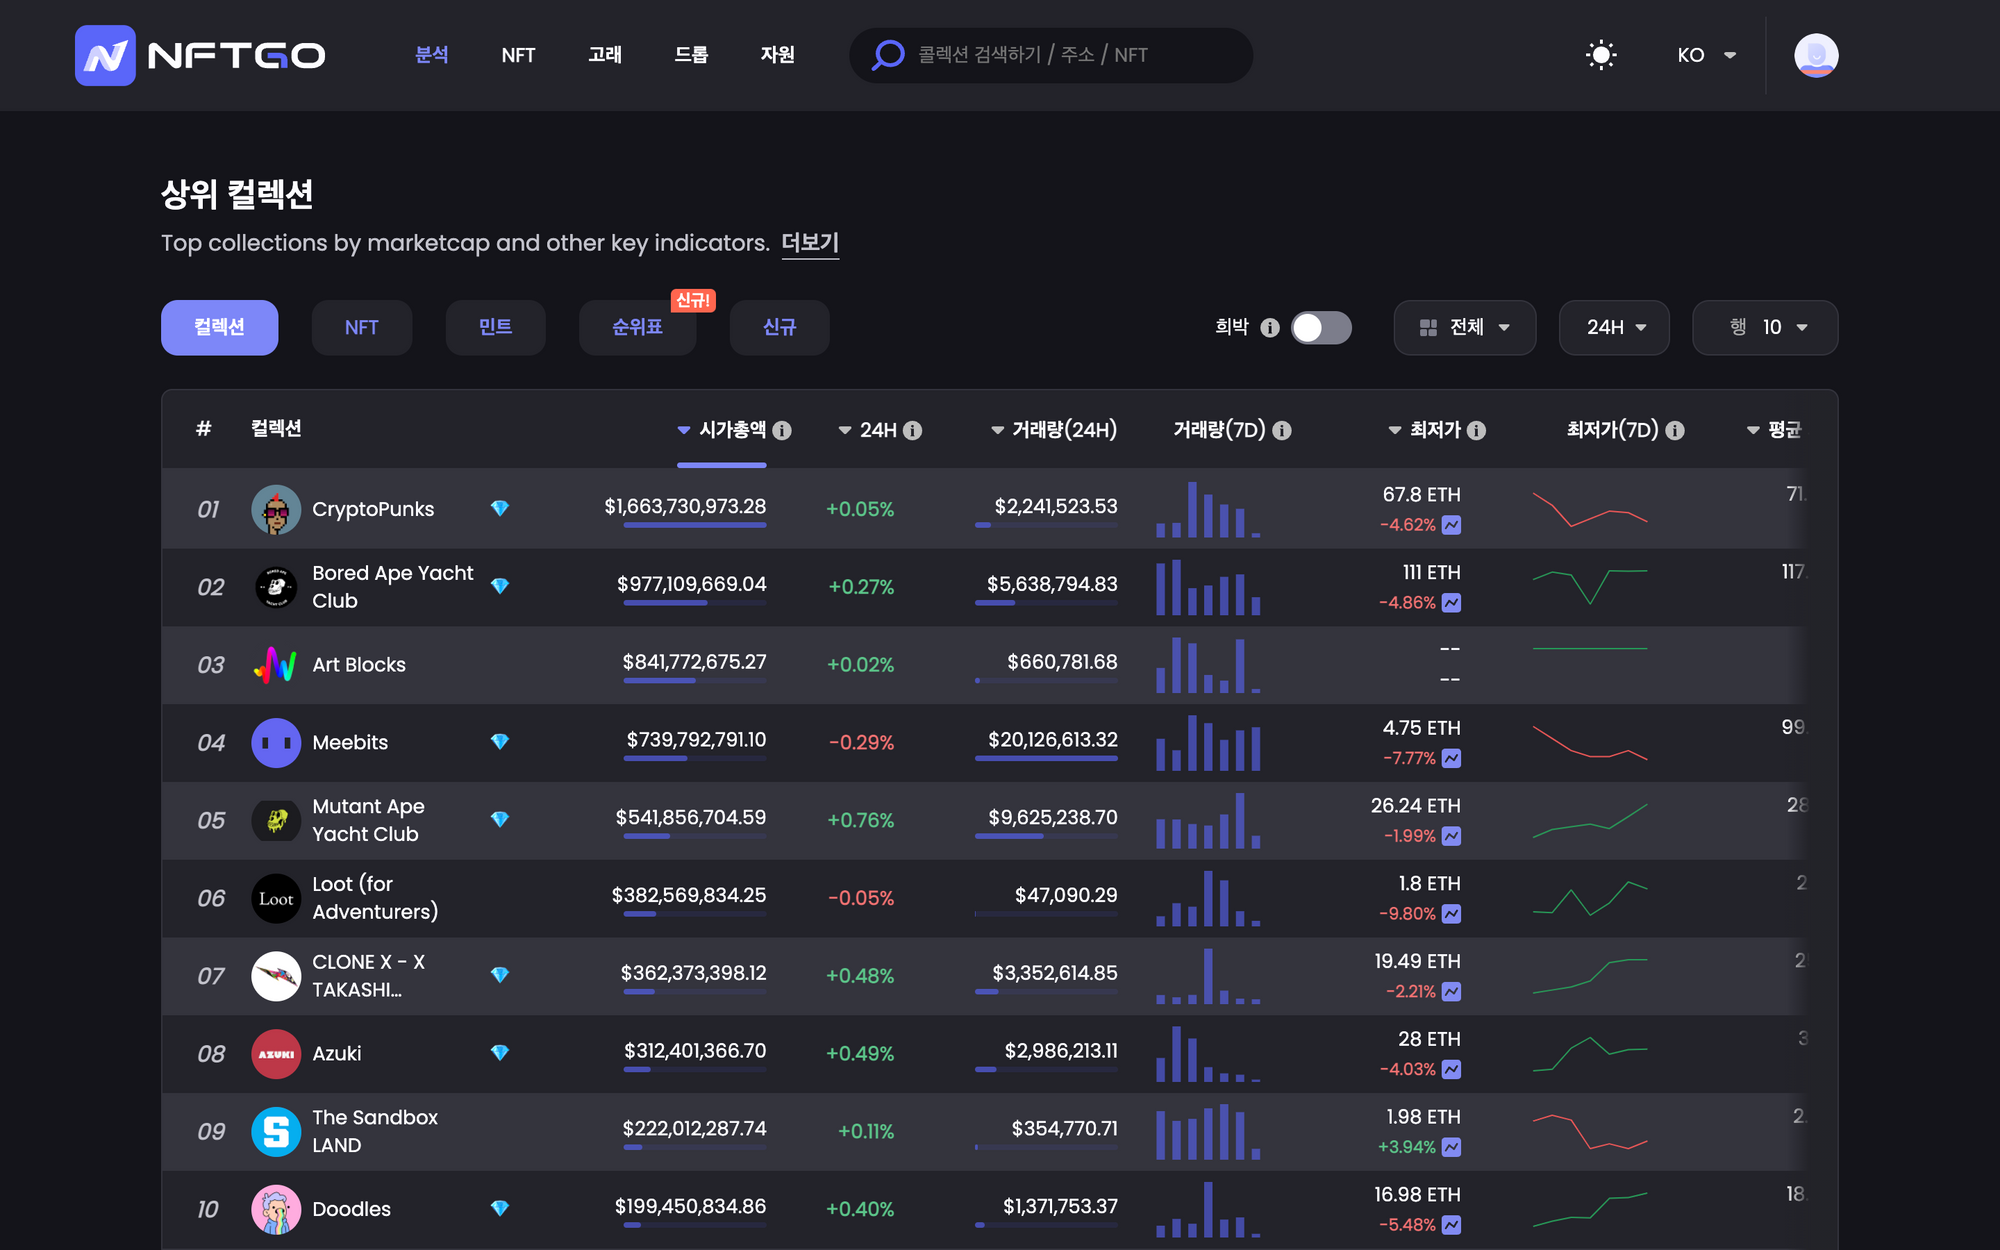Enable the 희박 rarity toggle switch
Viewport: 2000px width, 1250px height.
click(1321, 328)
